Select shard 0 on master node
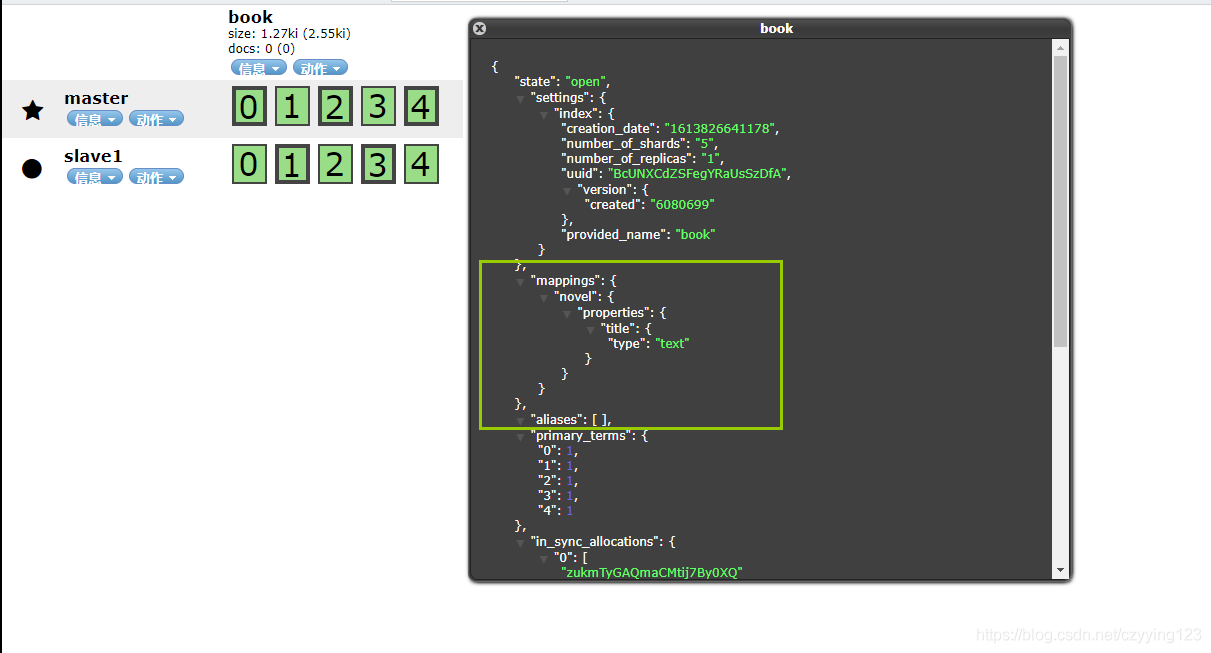Viewport: 1211px width, 653px height. tap(249, 106)
